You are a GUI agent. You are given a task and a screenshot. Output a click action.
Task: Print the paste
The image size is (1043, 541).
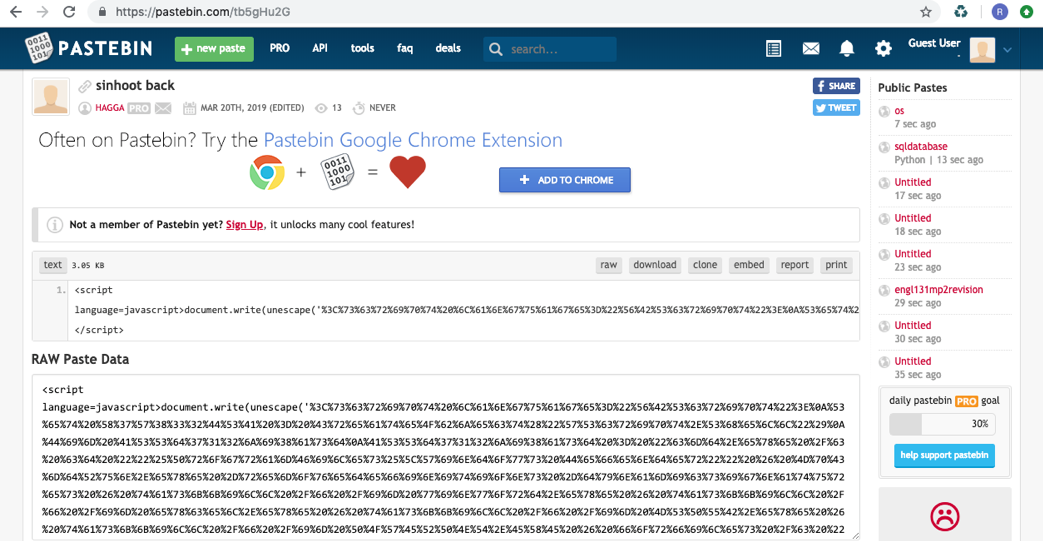coord(836,265)
